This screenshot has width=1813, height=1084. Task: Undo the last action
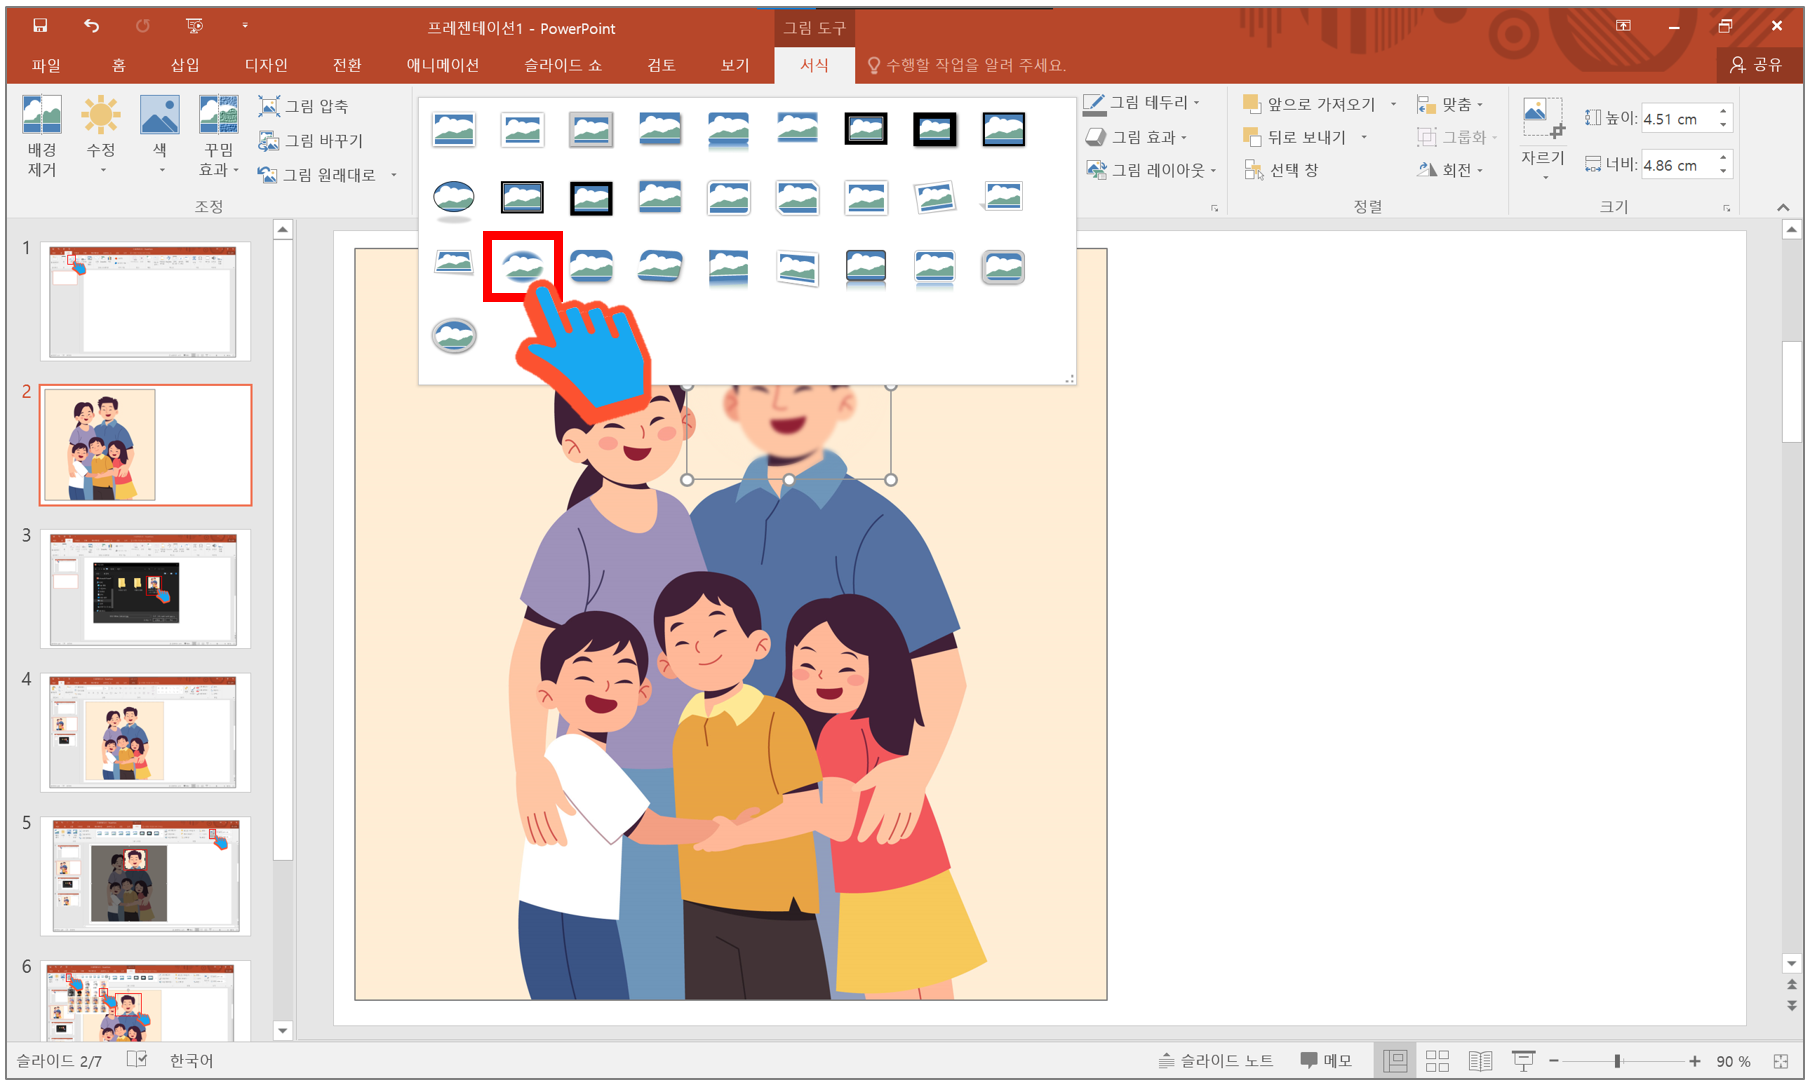[91, 26]
